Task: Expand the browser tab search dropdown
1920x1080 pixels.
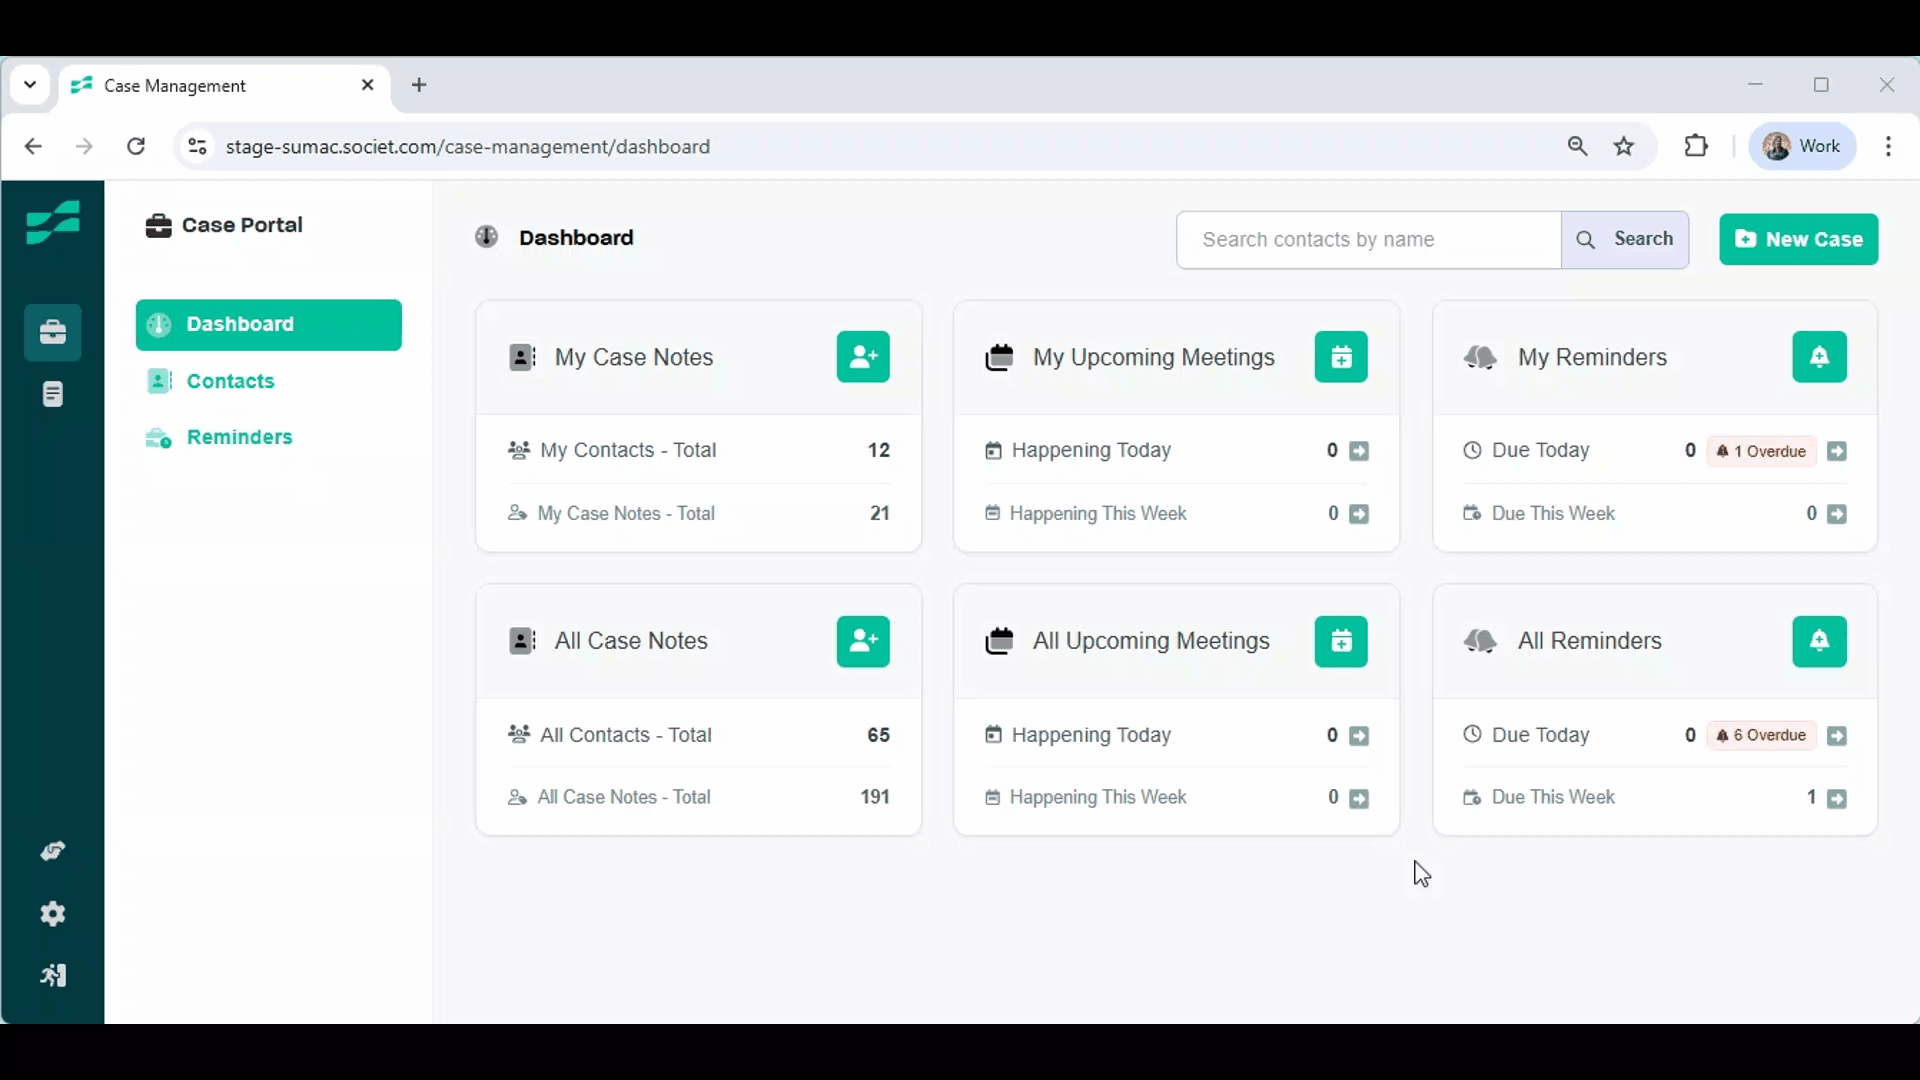Action: click(30, 85)
